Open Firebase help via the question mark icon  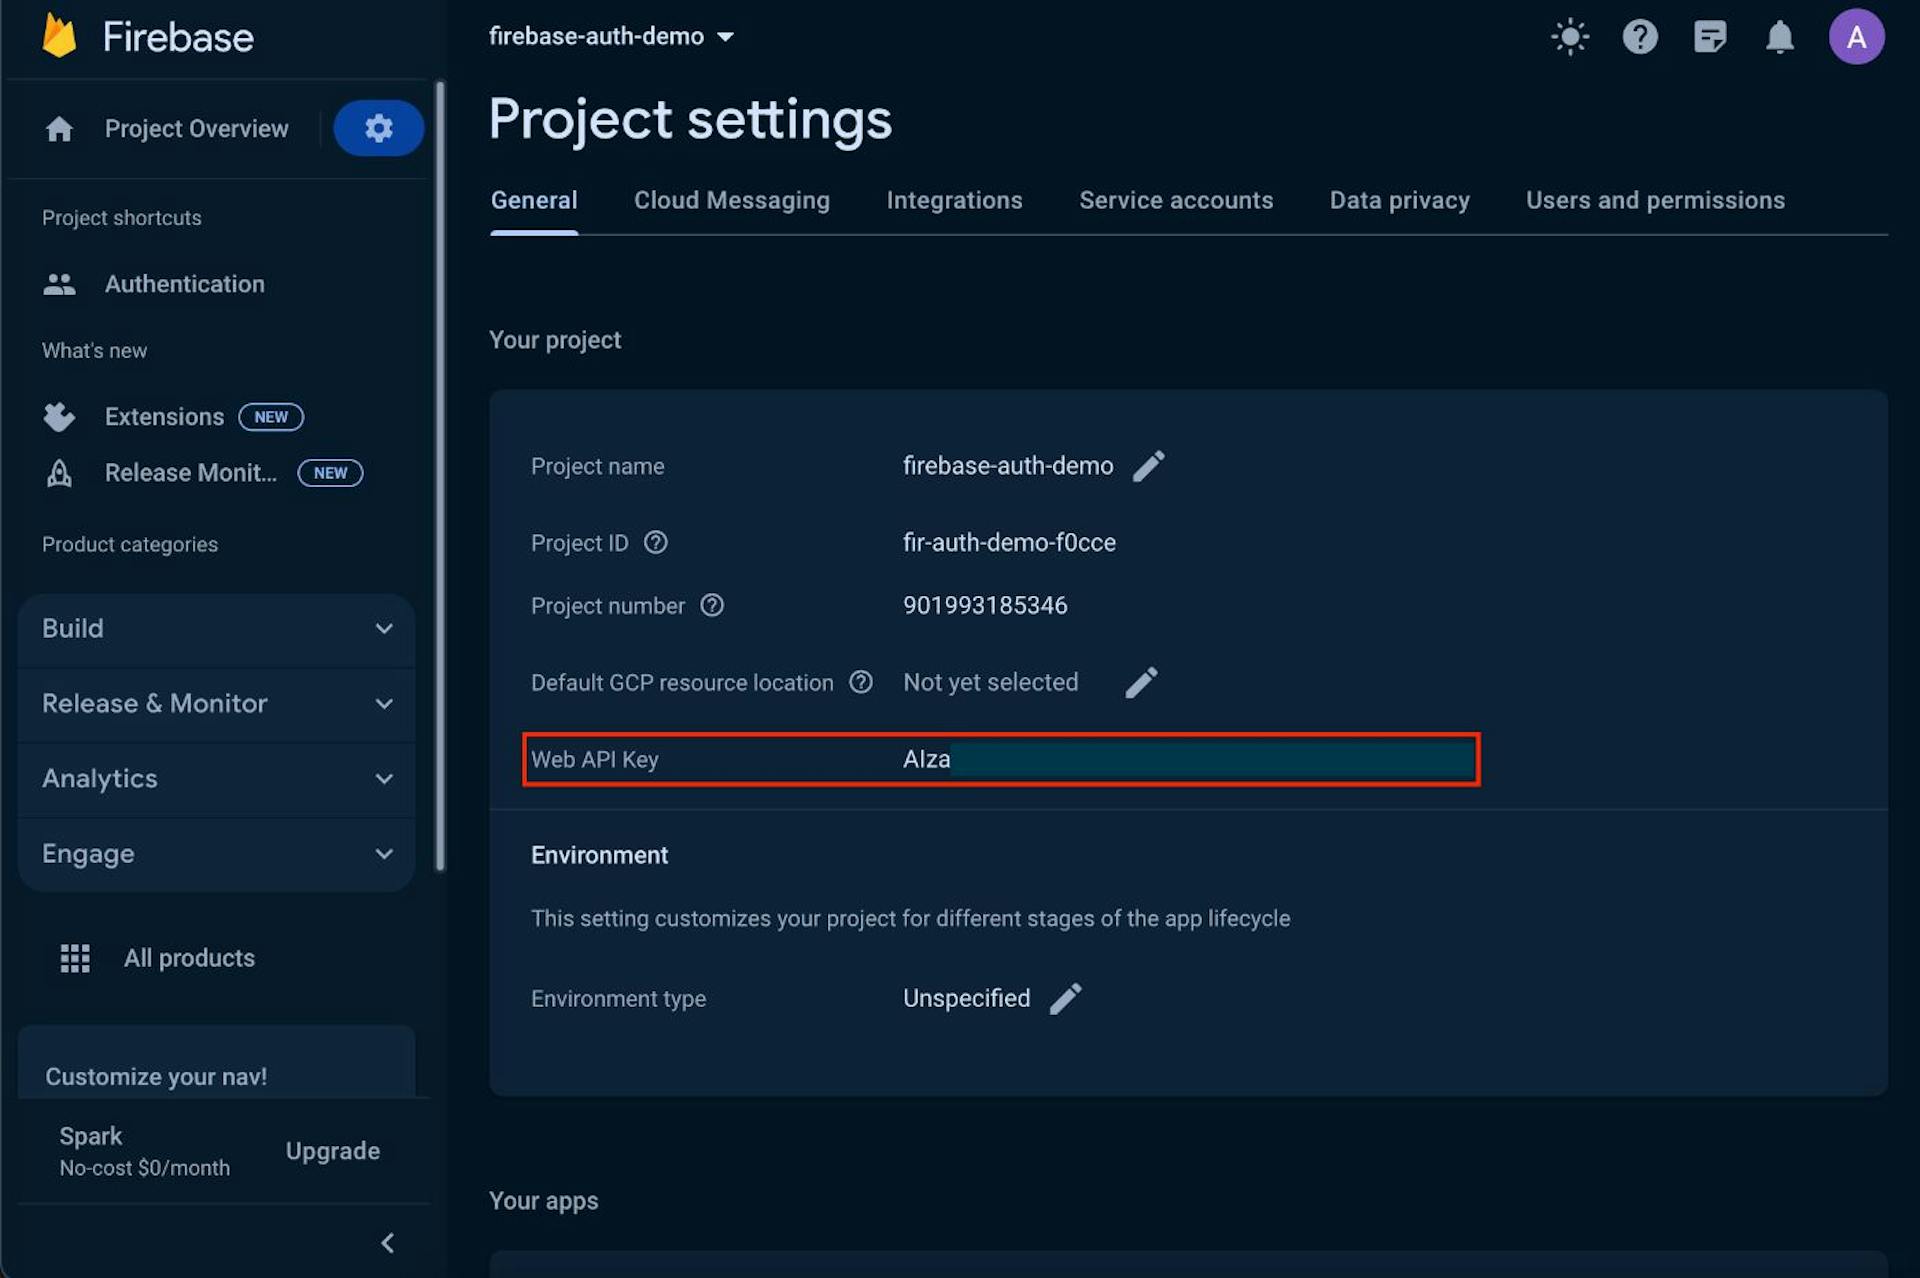click(1639, 36)
